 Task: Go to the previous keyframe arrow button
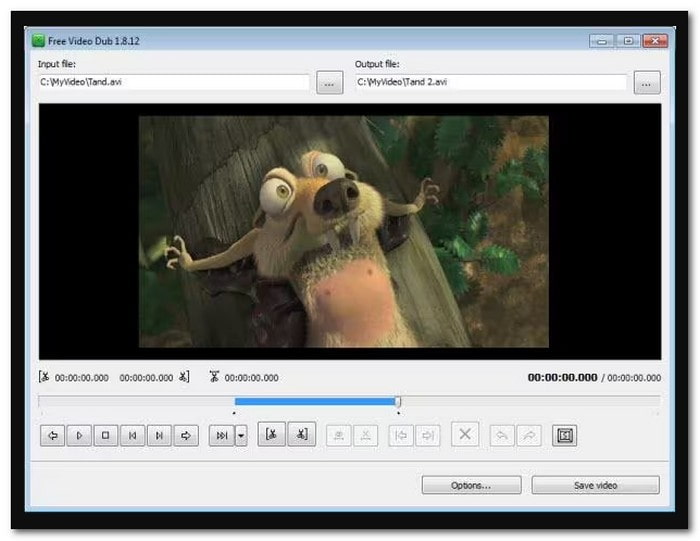[x=53, y=435]
